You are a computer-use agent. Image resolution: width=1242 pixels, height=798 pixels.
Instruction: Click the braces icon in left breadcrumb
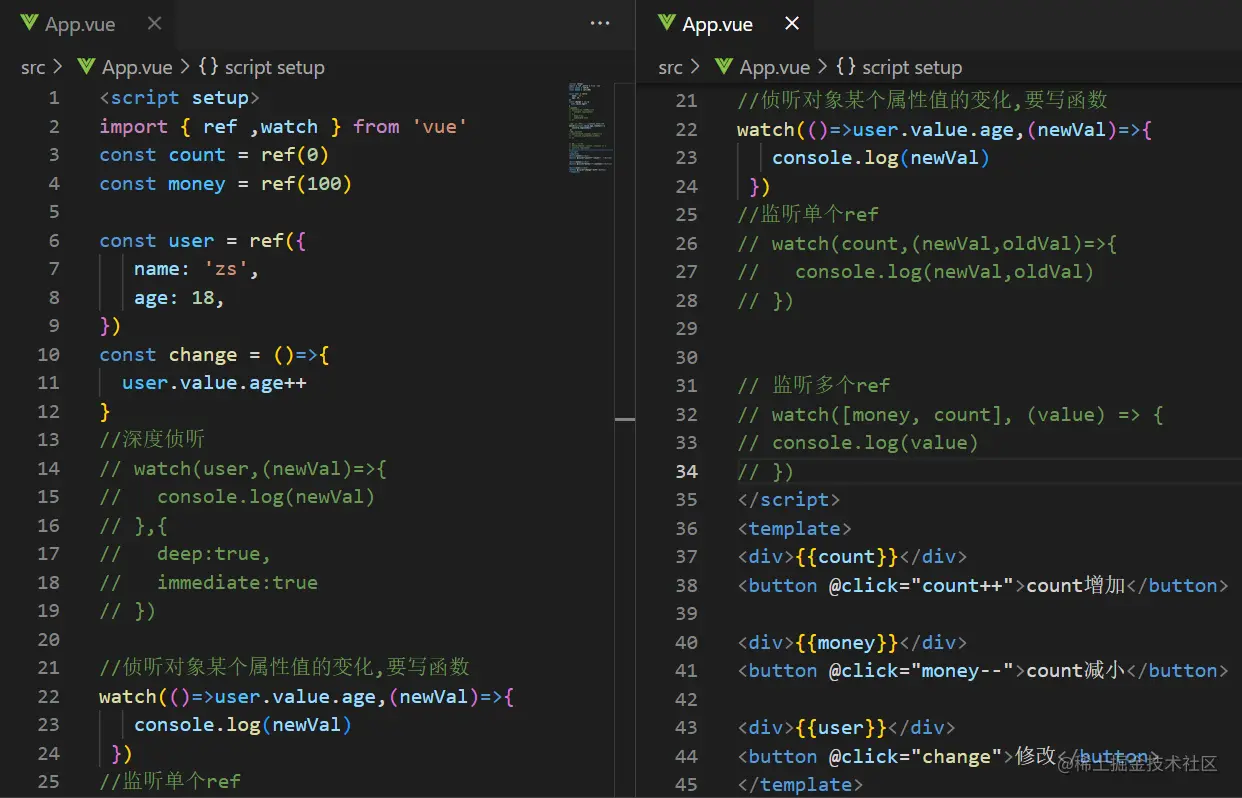pos(208,67)
